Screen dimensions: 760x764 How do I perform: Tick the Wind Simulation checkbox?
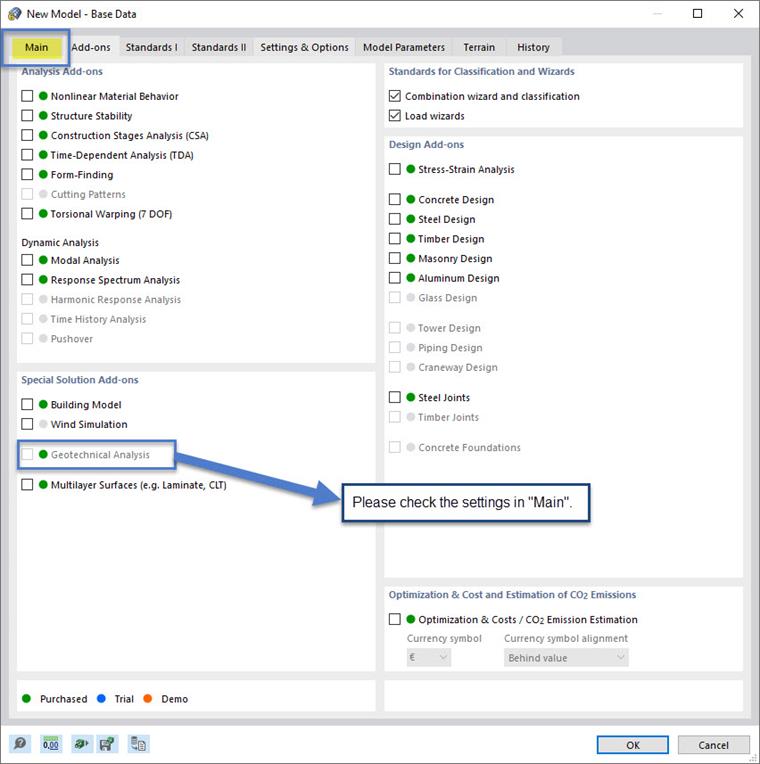(27, 424)
